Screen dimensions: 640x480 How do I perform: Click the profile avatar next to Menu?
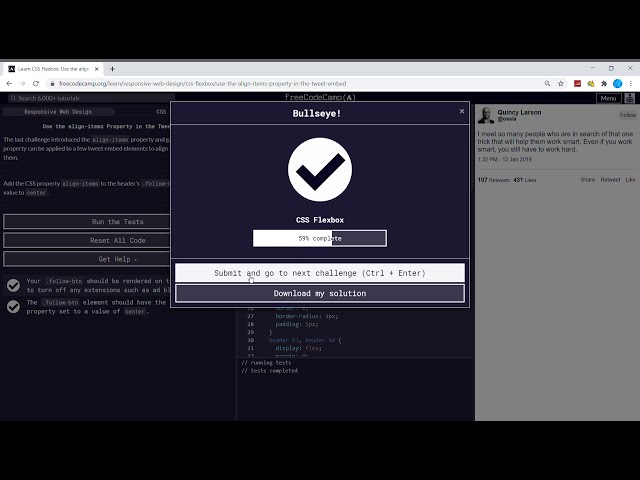630,98
